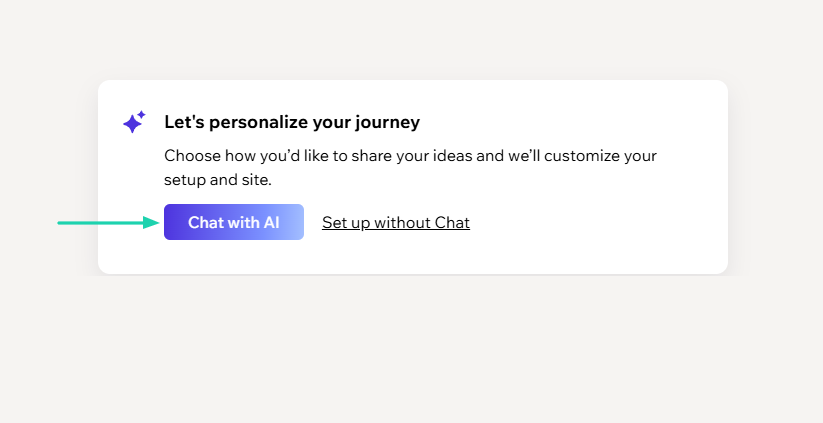Viewport: 823px width, 423px height.
Task: Click the "Let's personalize your journey" heading
Action: pos(291,122)
